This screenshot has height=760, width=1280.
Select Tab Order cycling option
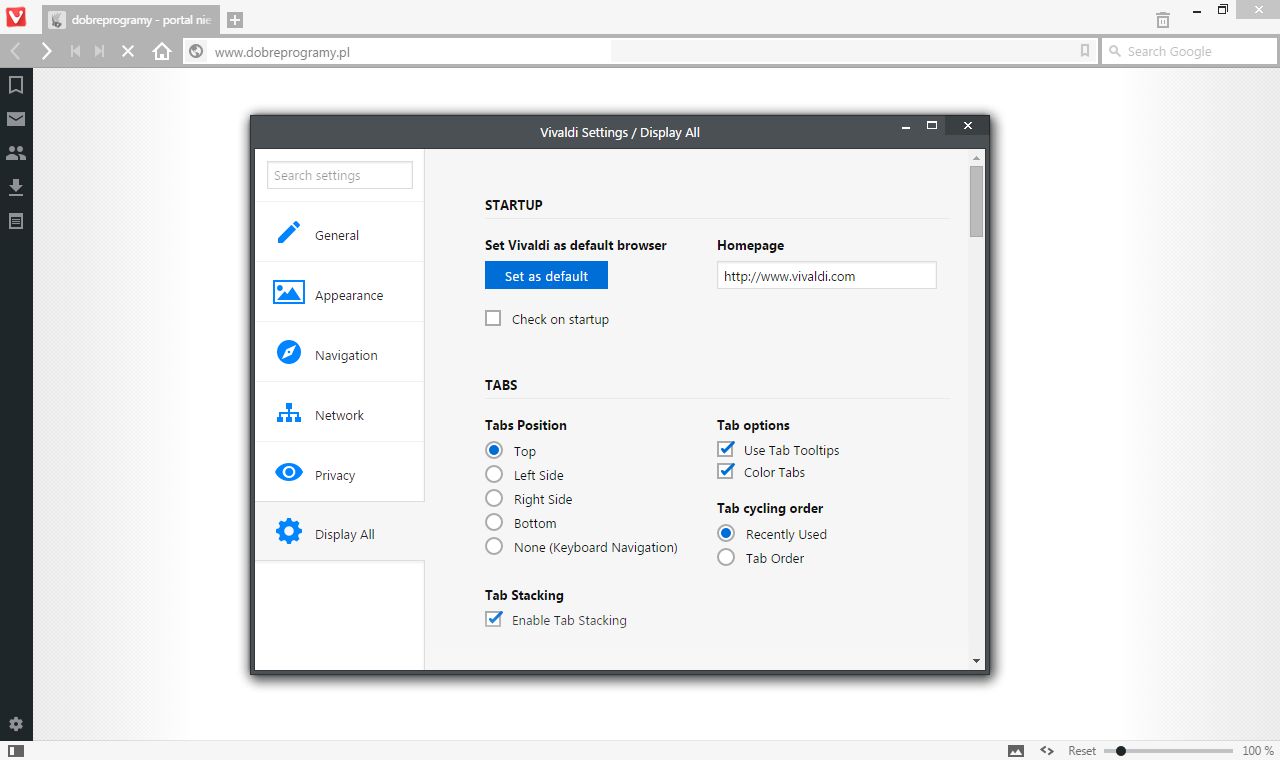coord(726,557)
